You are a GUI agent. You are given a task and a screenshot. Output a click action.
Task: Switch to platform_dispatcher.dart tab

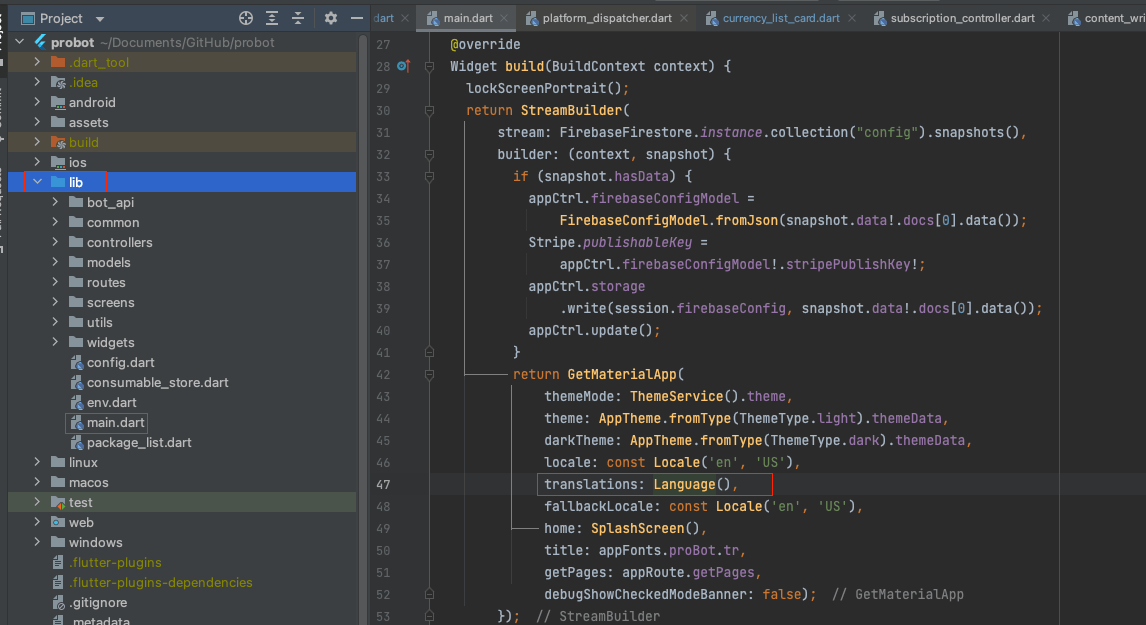click(607, 18)
